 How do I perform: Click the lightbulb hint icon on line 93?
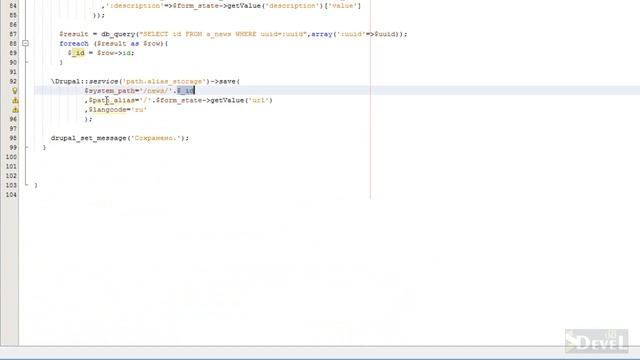15,91
